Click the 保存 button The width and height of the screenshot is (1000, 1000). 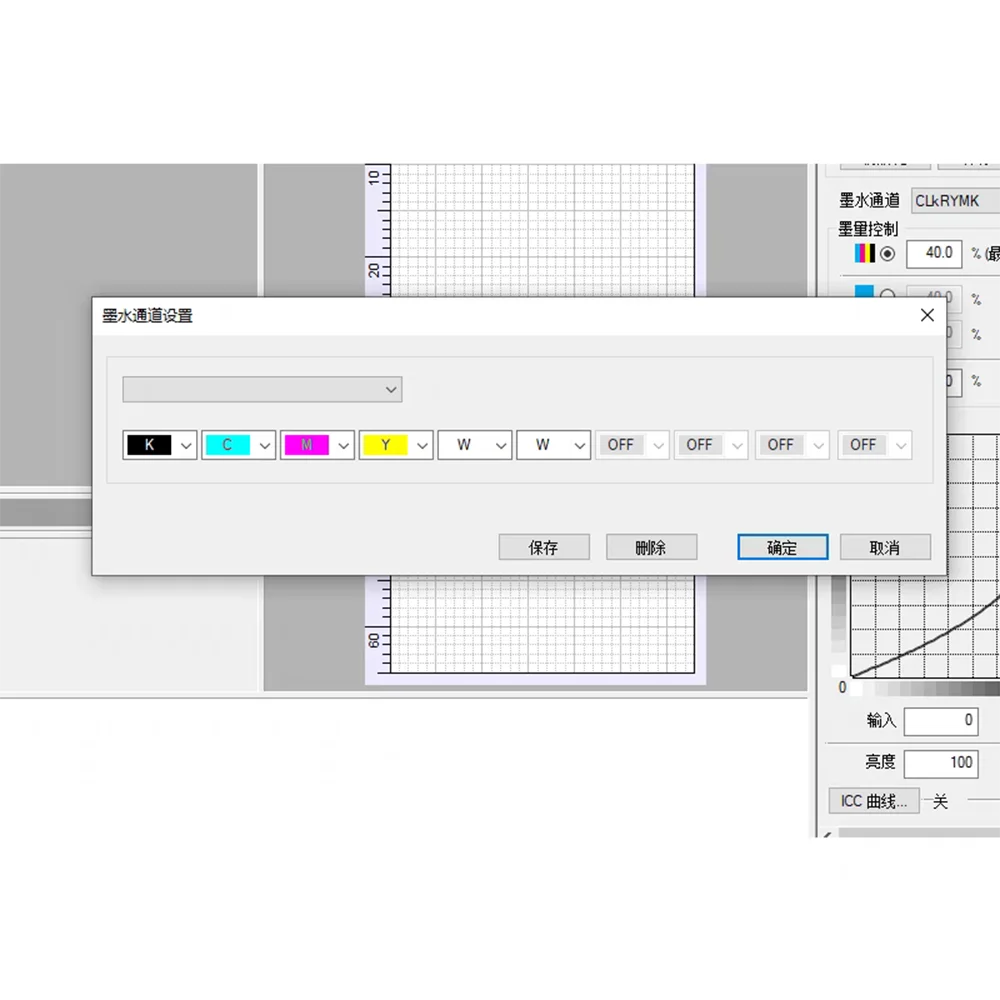click(x=544, y=548)
